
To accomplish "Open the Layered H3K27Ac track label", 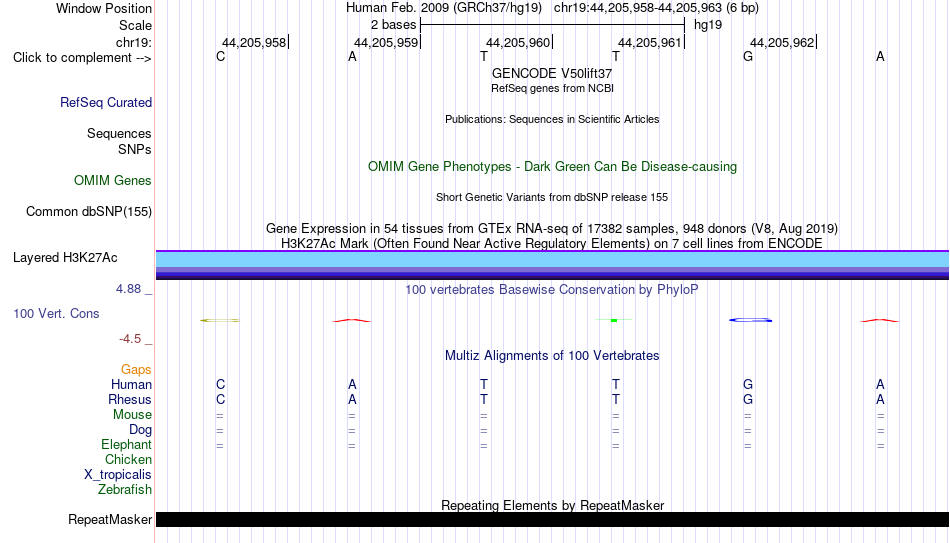I will point(65,258).
